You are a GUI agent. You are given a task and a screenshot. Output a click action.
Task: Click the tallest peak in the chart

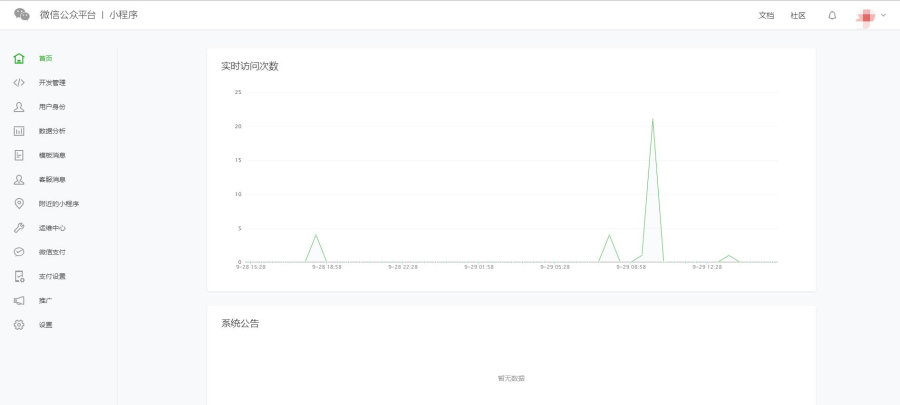(653, 119)
